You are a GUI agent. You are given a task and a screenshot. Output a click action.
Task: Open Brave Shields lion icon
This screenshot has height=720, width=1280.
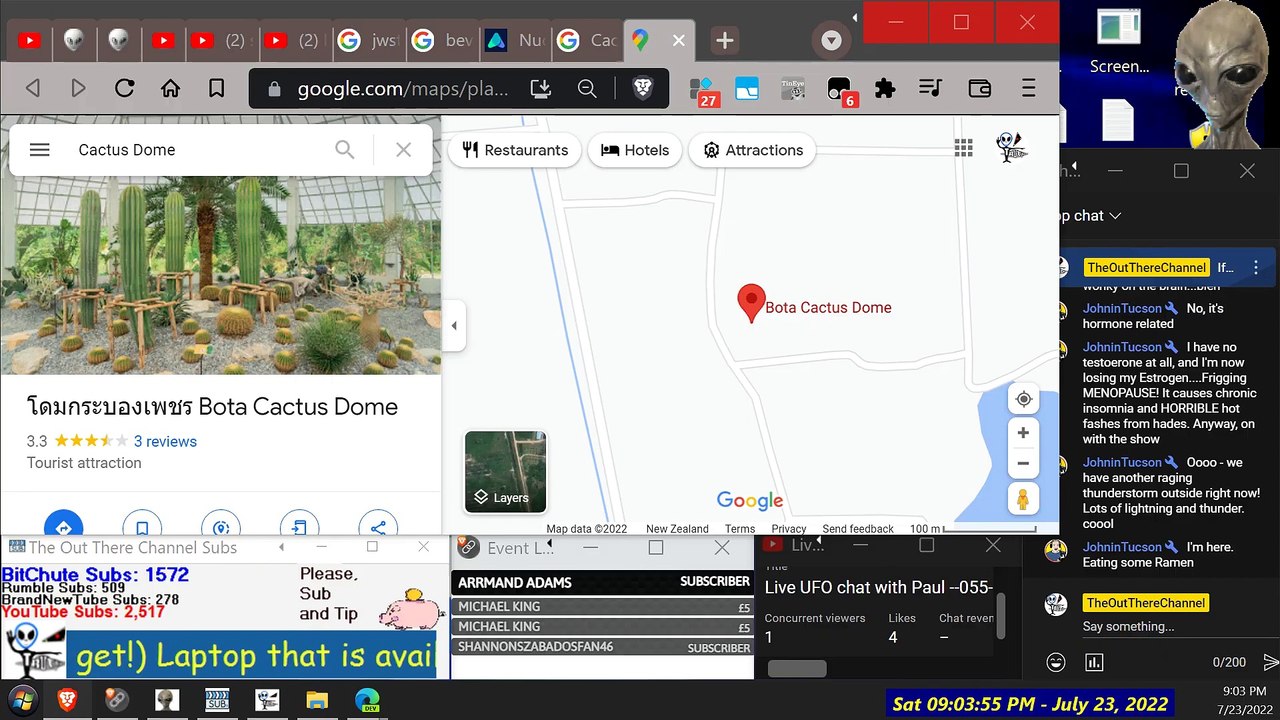tap(643, 89)
